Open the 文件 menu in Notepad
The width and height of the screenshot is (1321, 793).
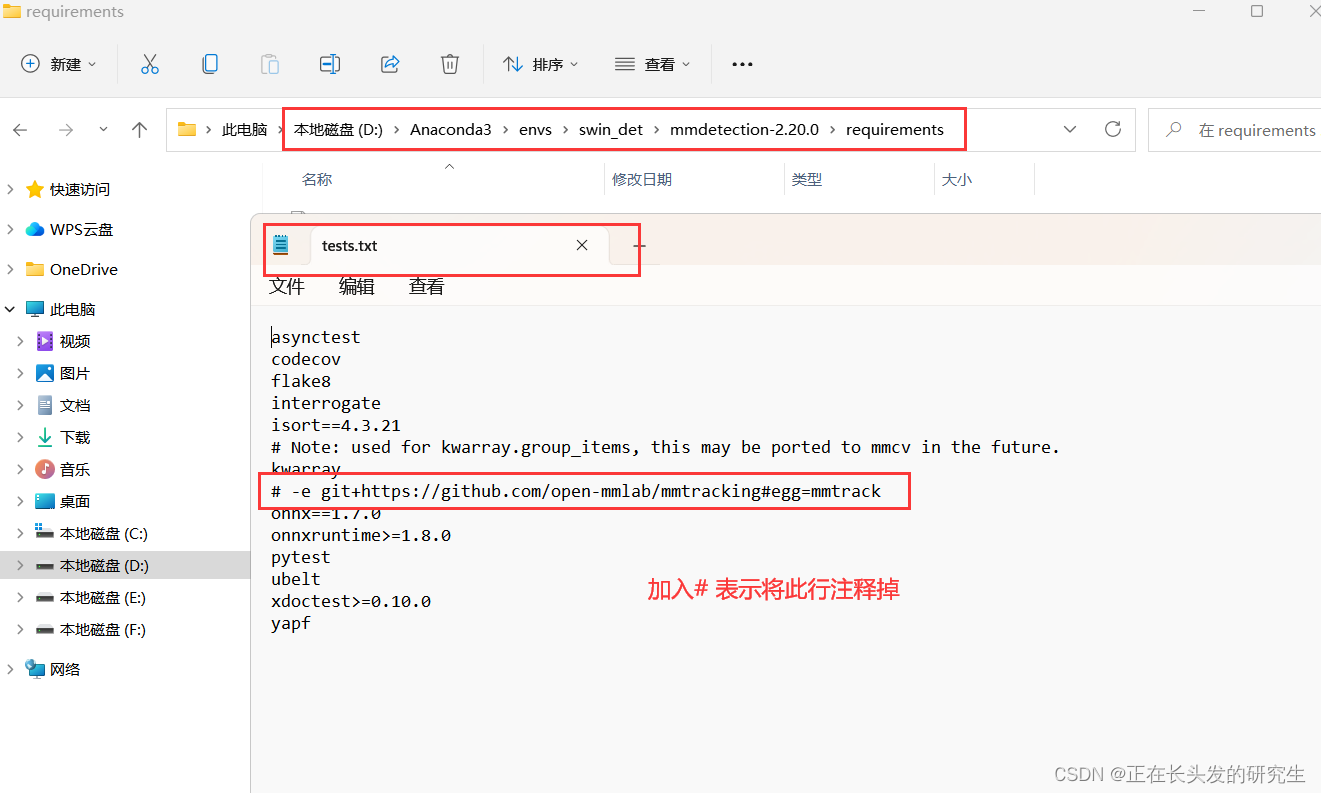point(287,286)
